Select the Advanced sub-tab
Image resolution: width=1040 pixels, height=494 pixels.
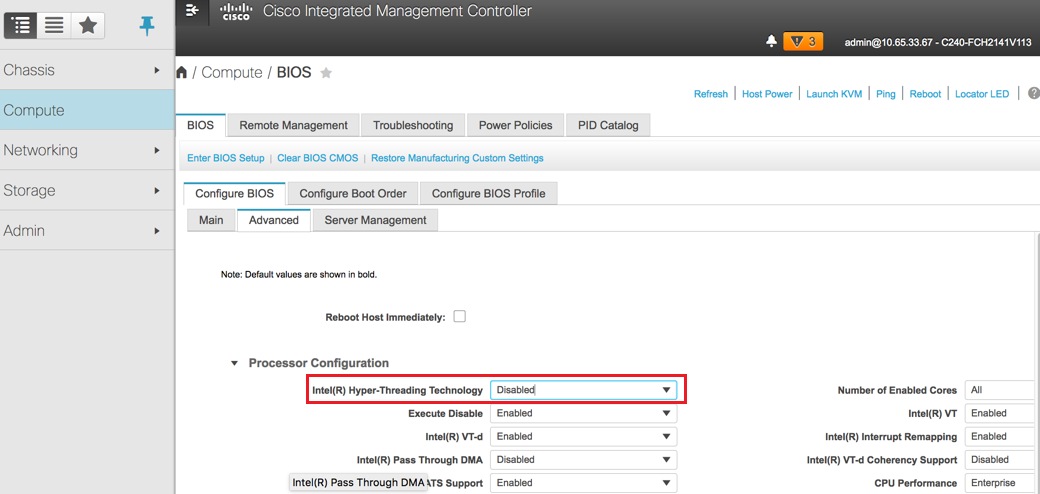click(x=274, y=220)
